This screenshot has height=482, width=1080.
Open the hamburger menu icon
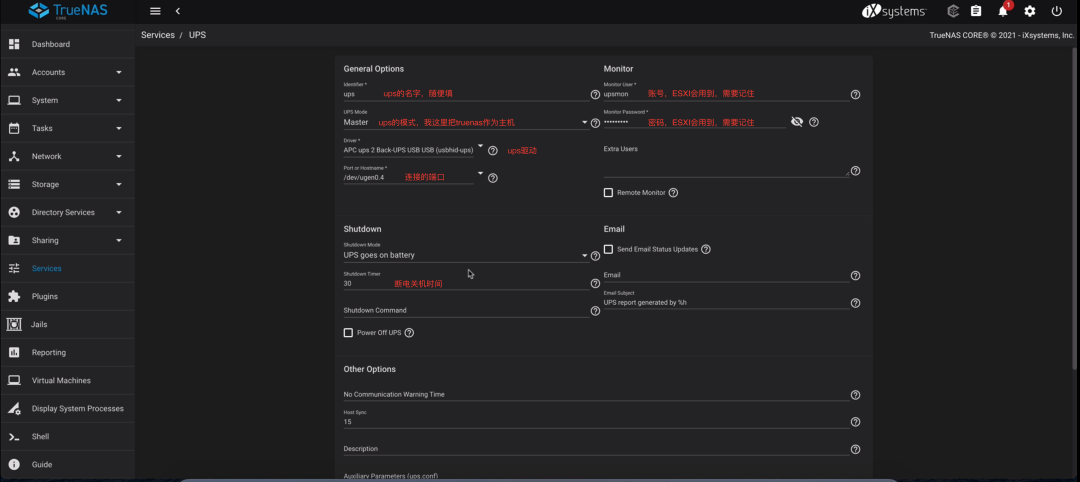[155, 11]
